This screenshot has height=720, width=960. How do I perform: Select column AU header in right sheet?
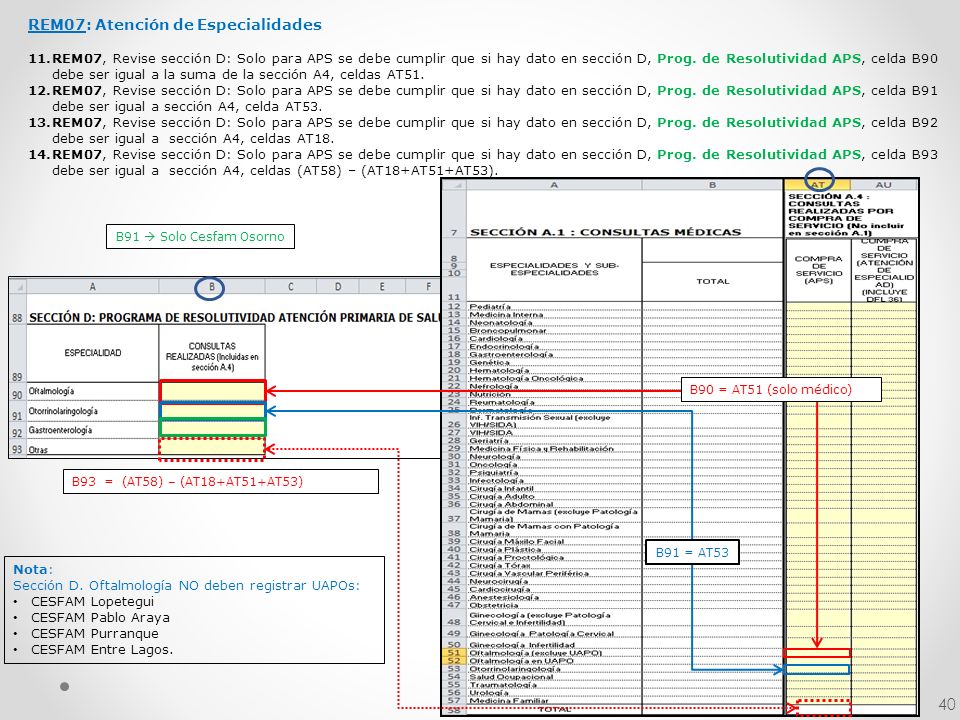pos(883,184)
